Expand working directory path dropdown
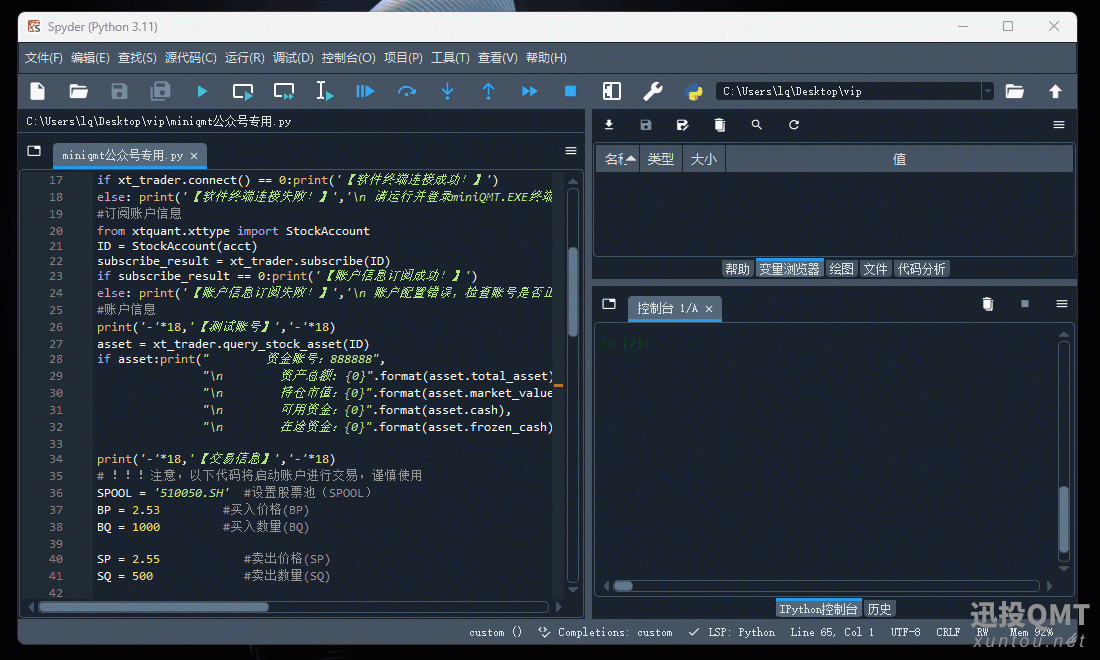The height and width of the screenshot is (660, 1100). (x=988, y=91)
